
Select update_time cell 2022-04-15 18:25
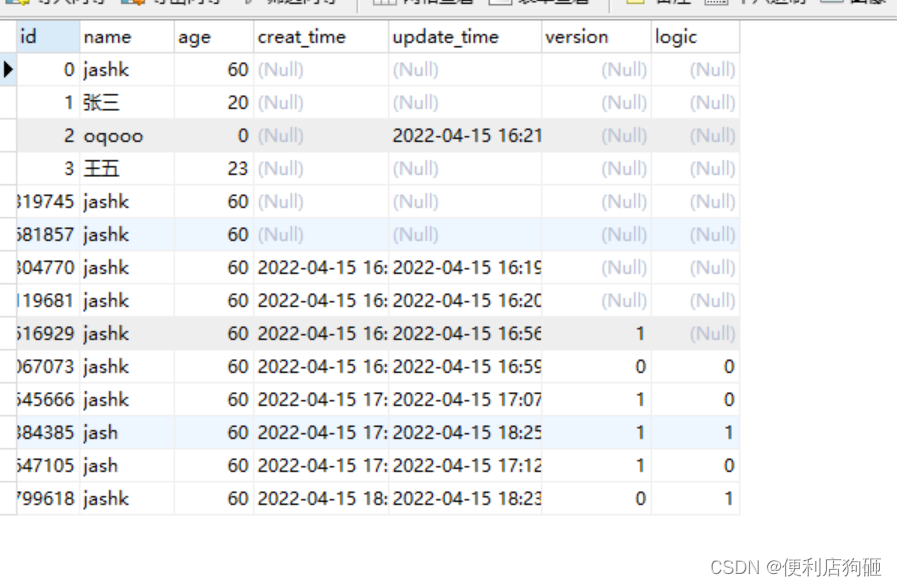(465, 433)
